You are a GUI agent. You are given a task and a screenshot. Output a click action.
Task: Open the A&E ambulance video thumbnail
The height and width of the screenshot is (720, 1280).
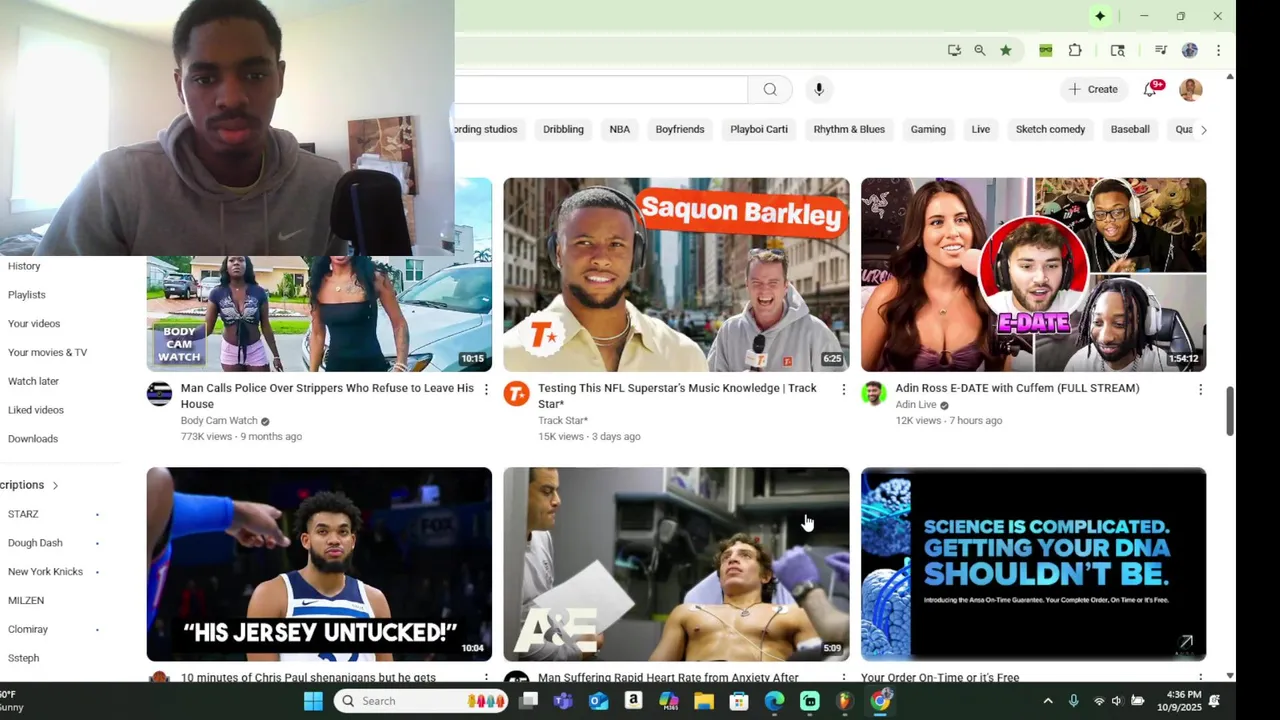[x=676, y=564]
